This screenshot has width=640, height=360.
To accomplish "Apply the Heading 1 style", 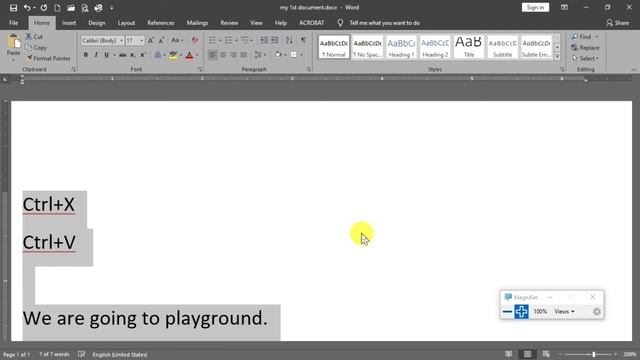I will tap(401, 47).
